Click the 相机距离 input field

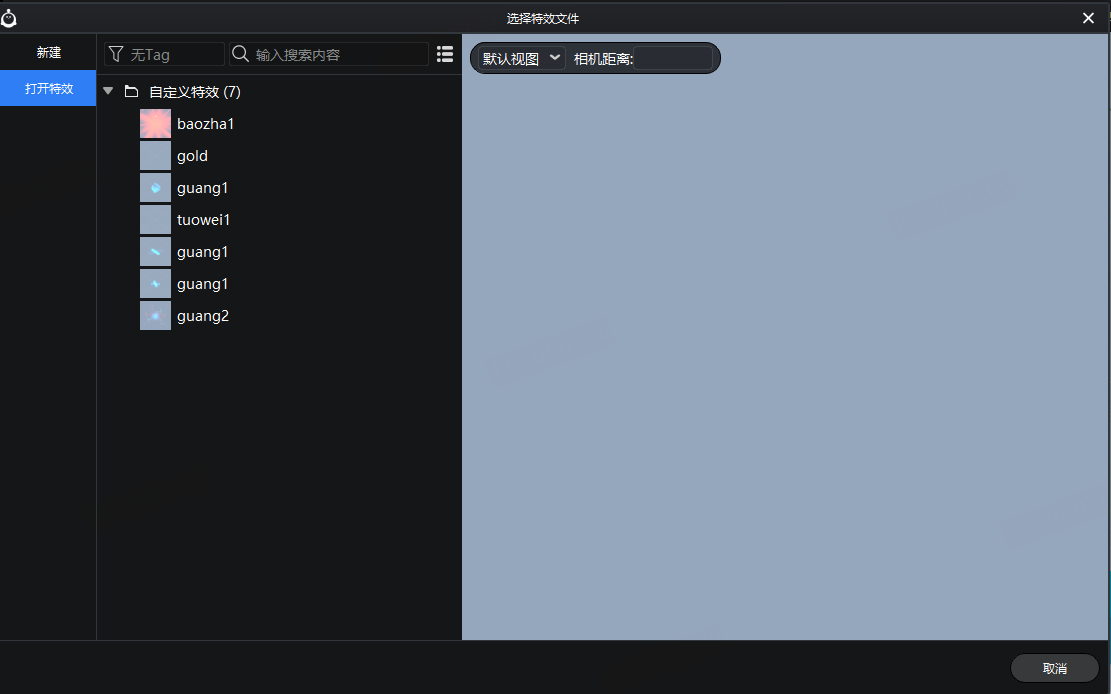tap(673, 58)
